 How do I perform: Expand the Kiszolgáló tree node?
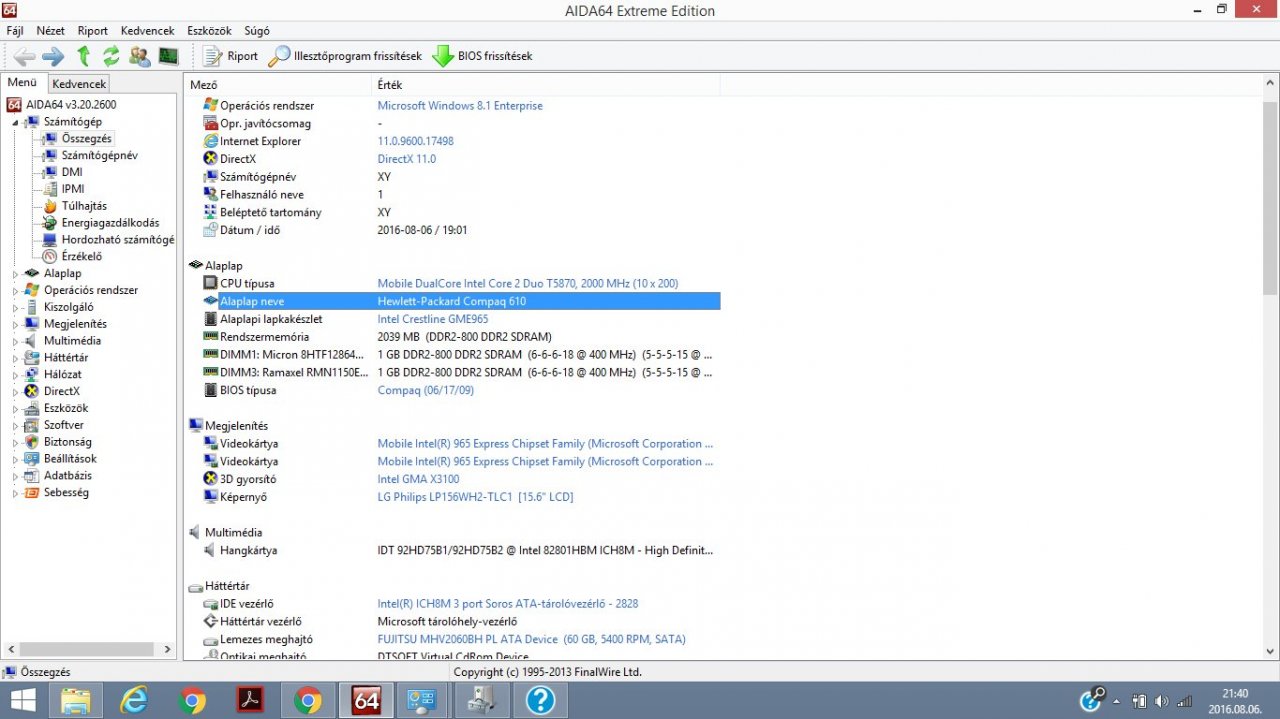[15, 307]
